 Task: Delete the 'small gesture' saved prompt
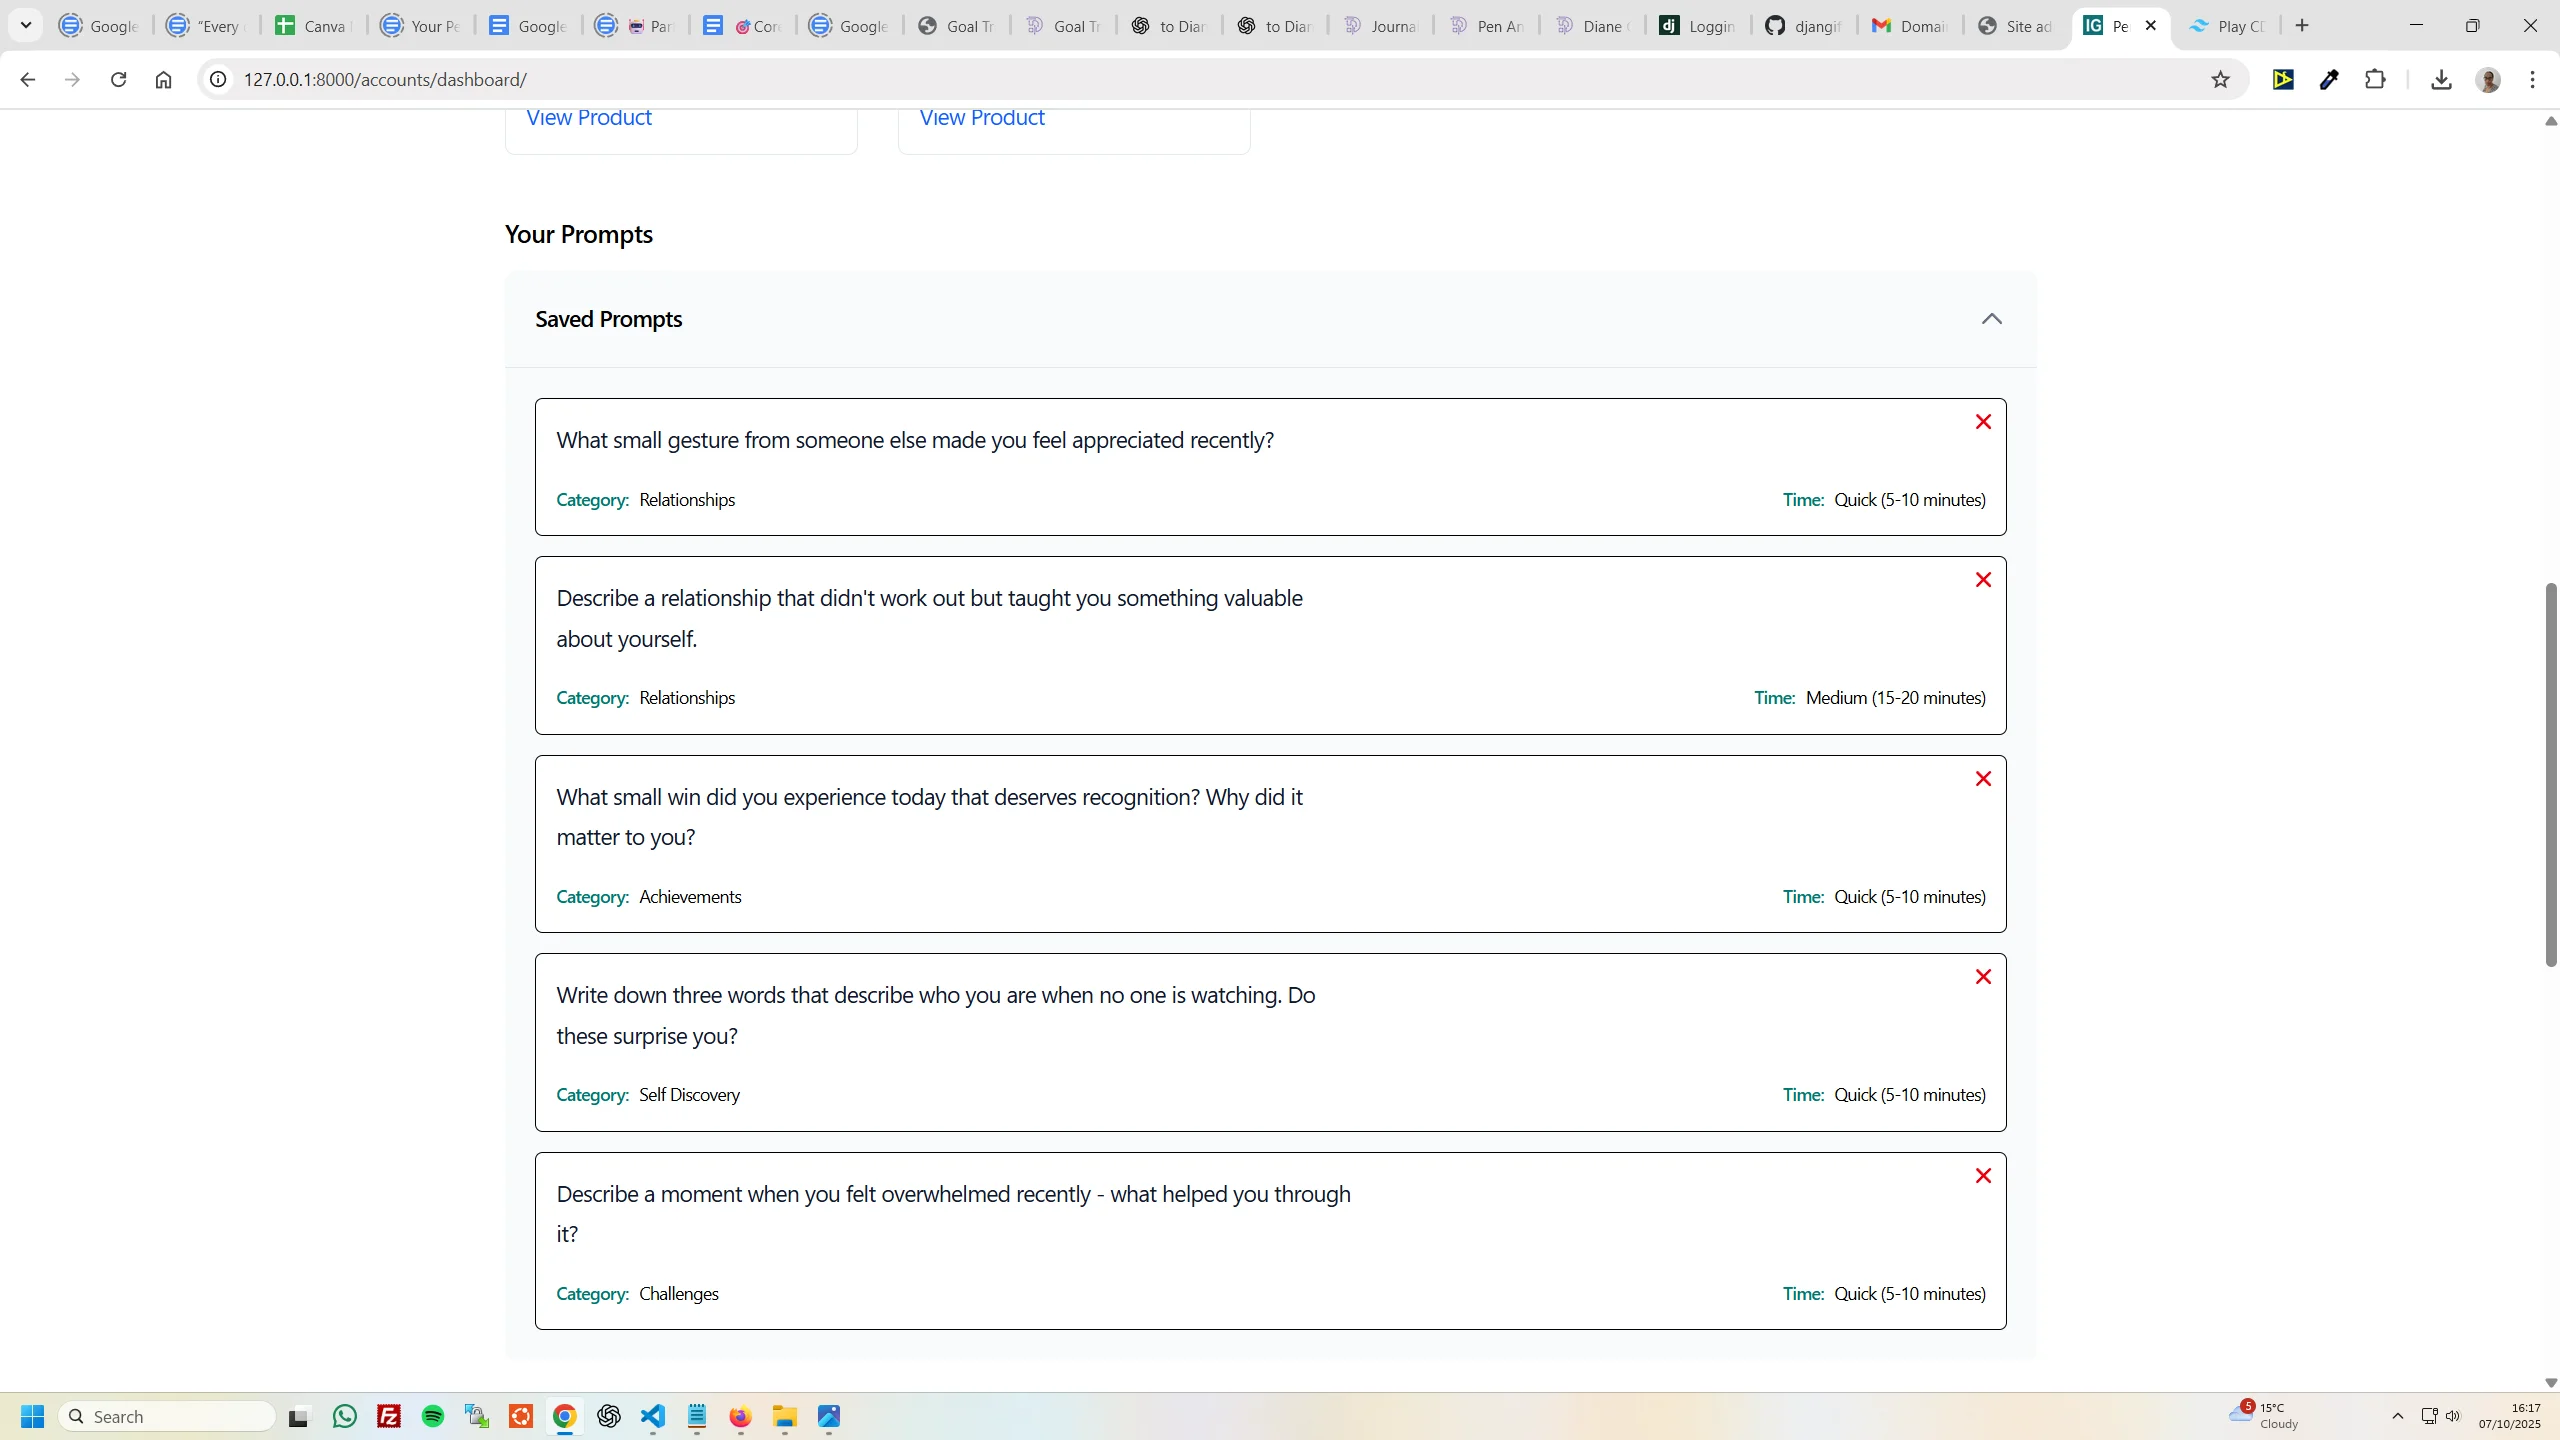click(x=1983, y=421)
